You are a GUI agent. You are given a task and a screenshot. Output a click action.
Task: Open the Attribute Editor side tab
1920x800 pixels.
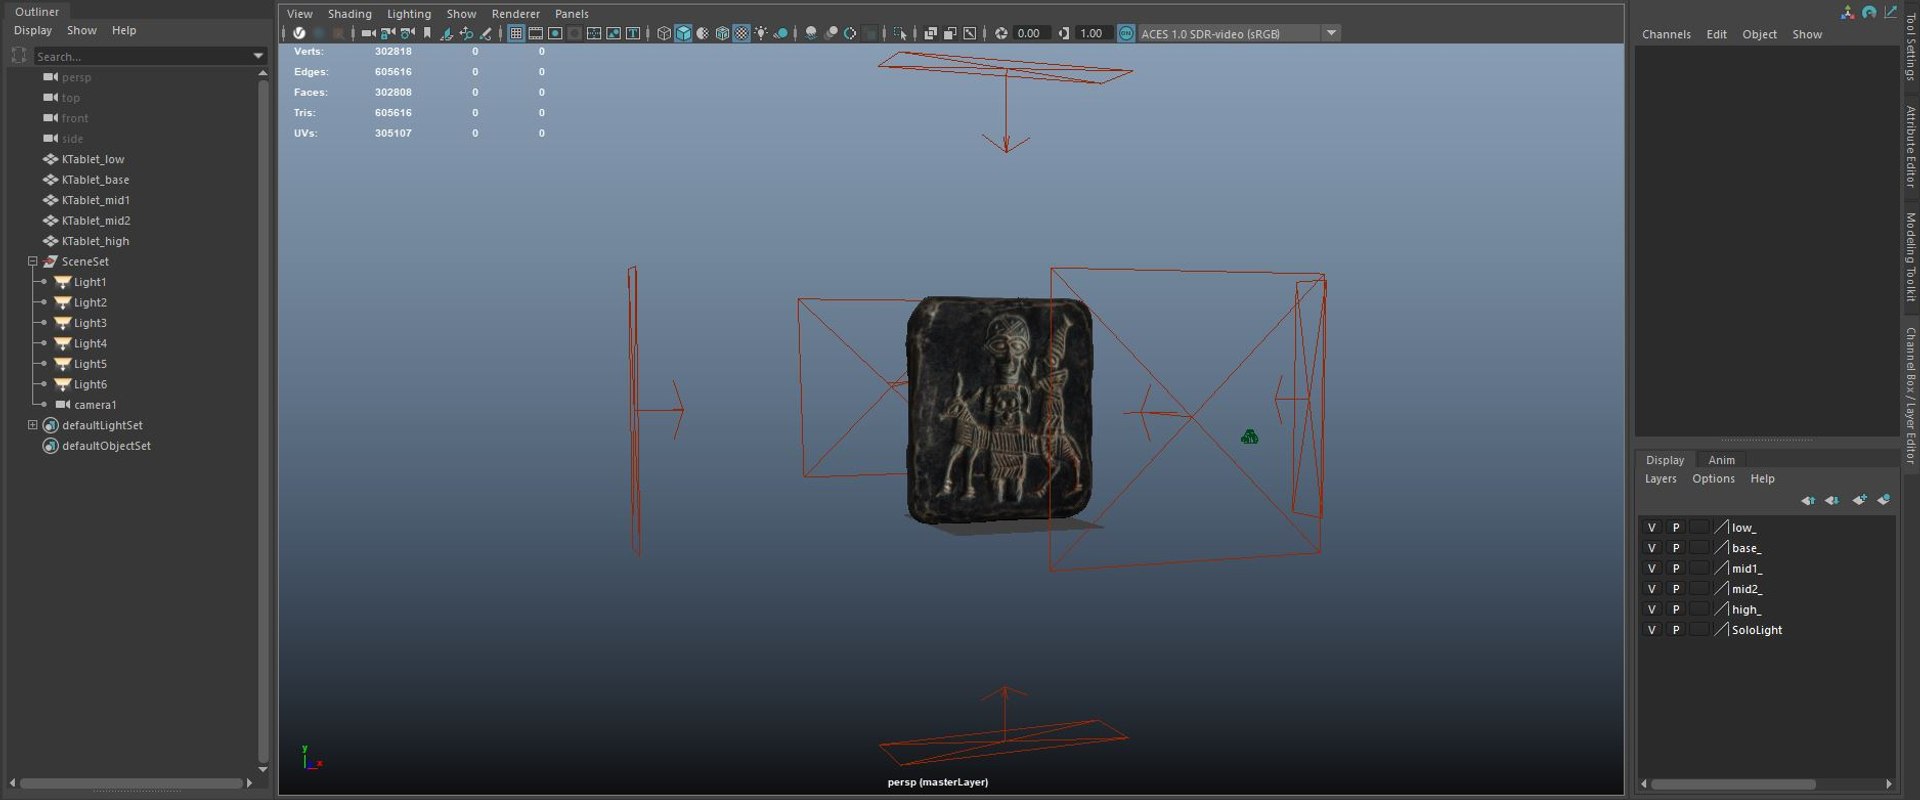1910,146
